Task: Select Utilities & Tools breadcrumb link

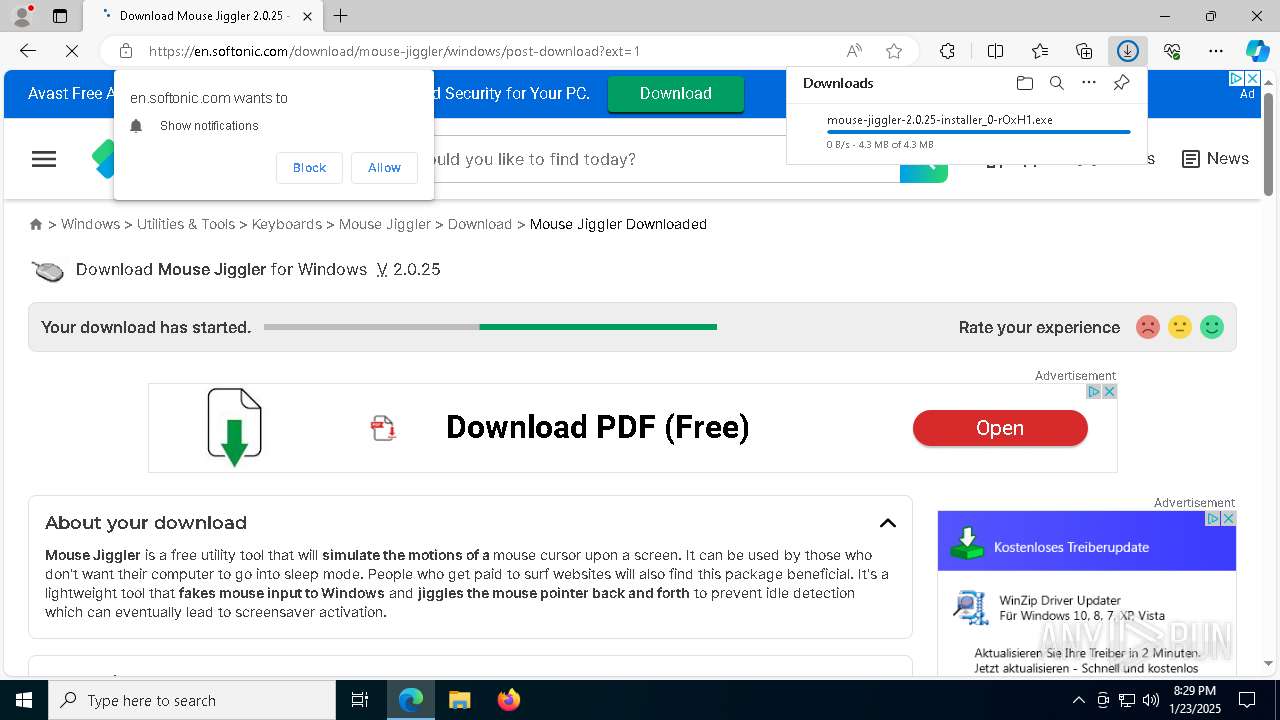Action: tap(186, 224)
